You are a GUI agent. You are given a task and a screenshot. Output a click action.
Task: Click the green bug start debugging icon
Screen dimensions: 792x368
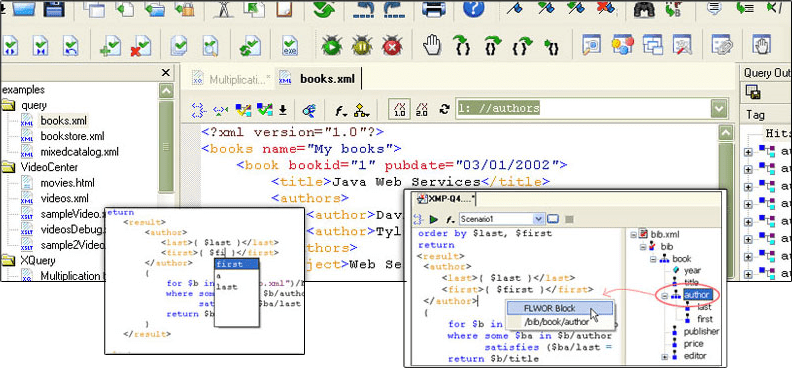tap(332, 45)
